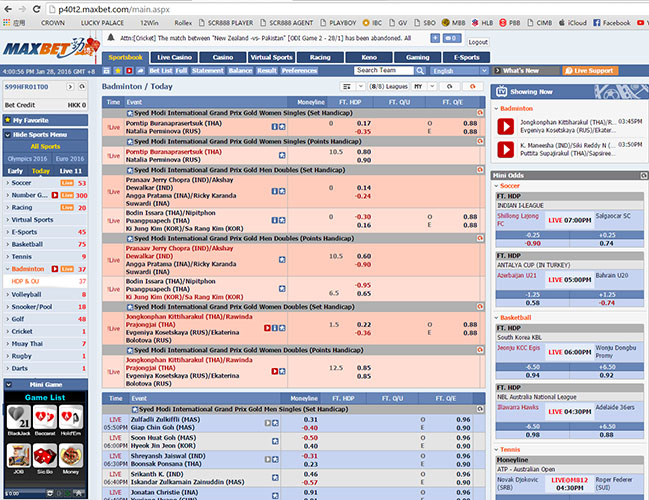Select the E-Sports tab
The width and height of the screenshot is (649, 500).
[x=466, y=57]
